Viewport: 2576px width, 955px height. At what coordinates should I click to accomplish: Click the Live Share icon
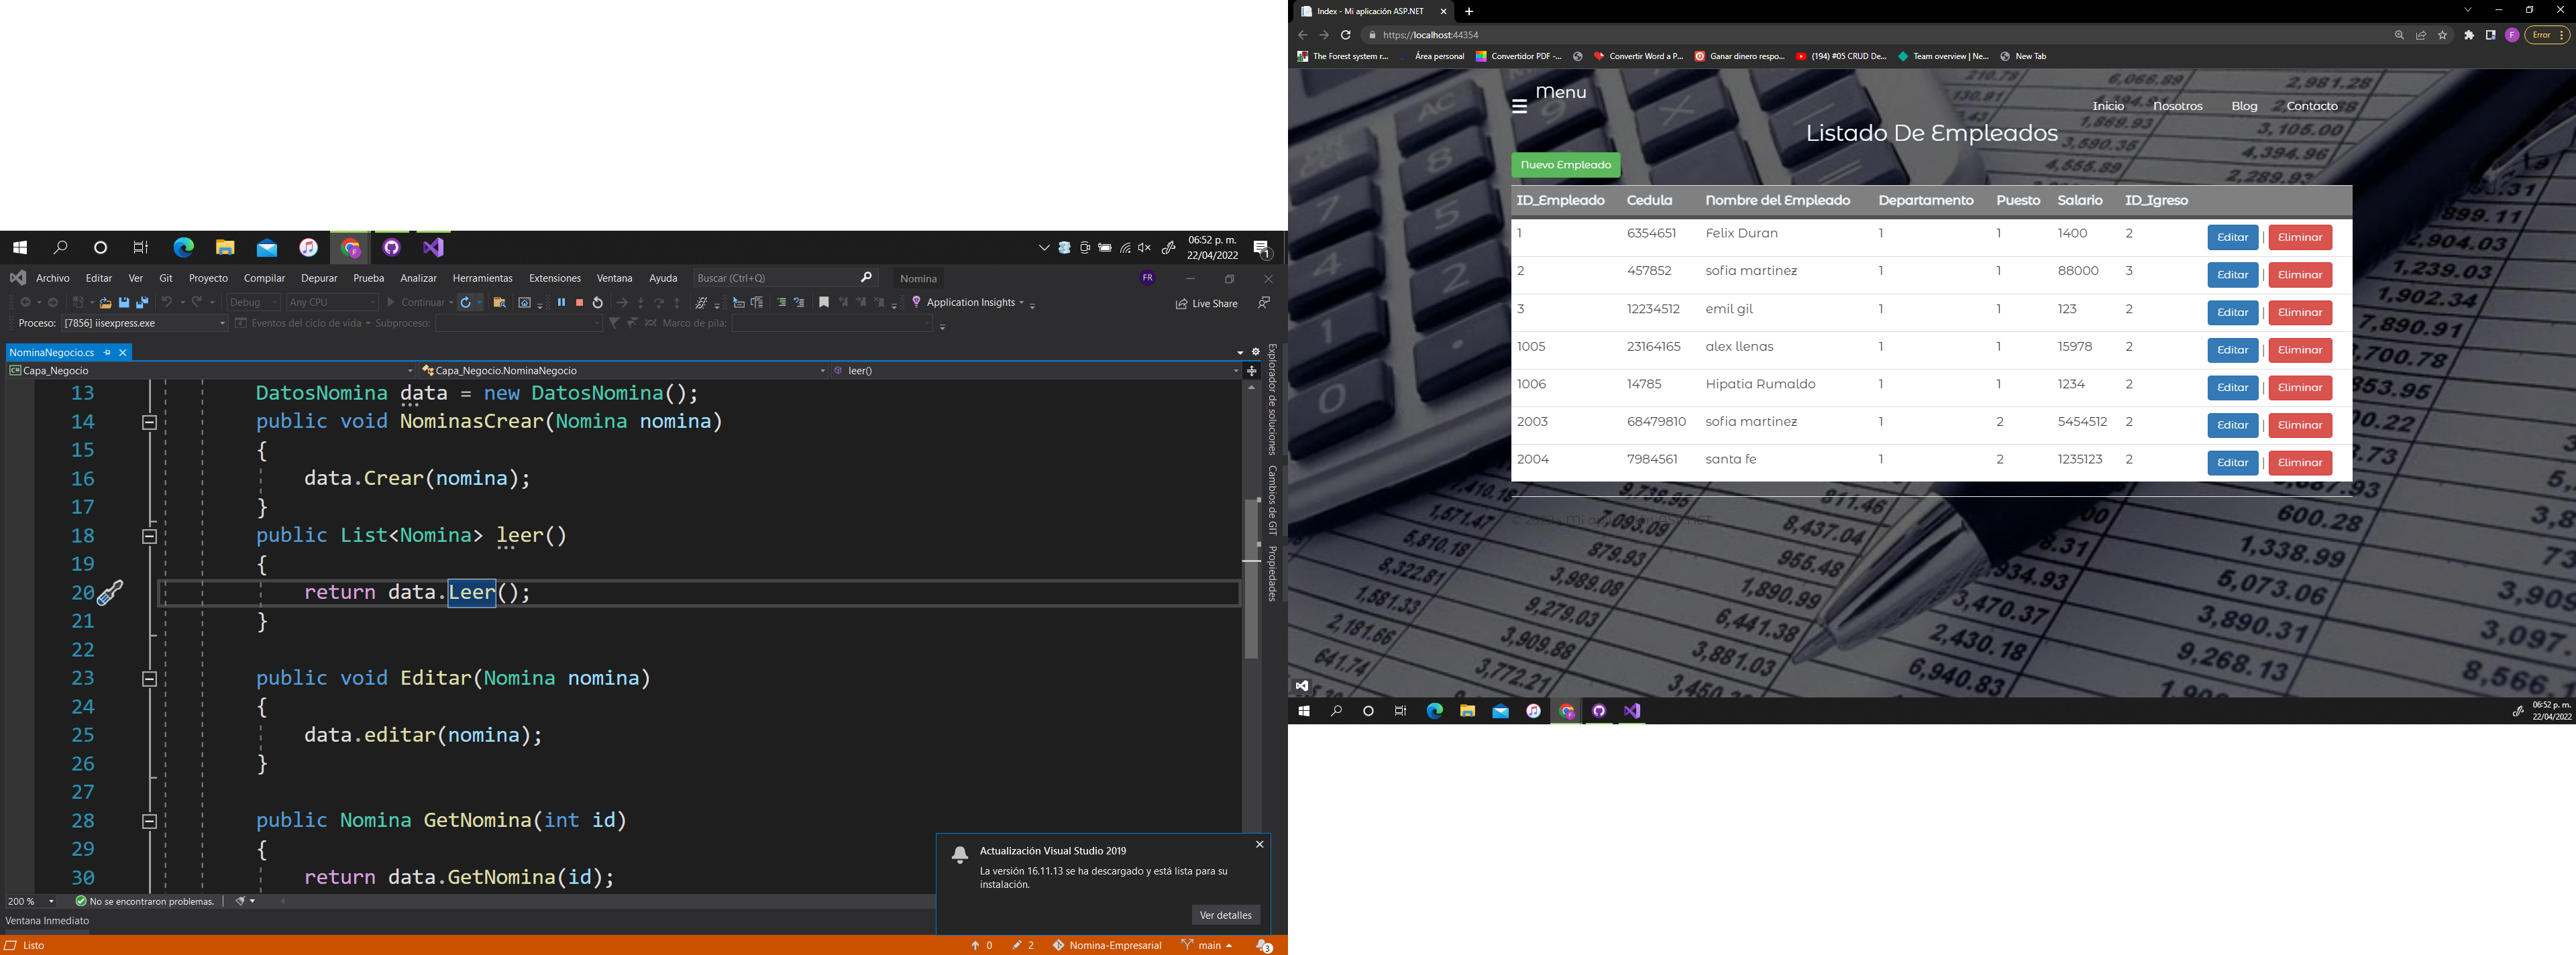[x=1181, y=304]
